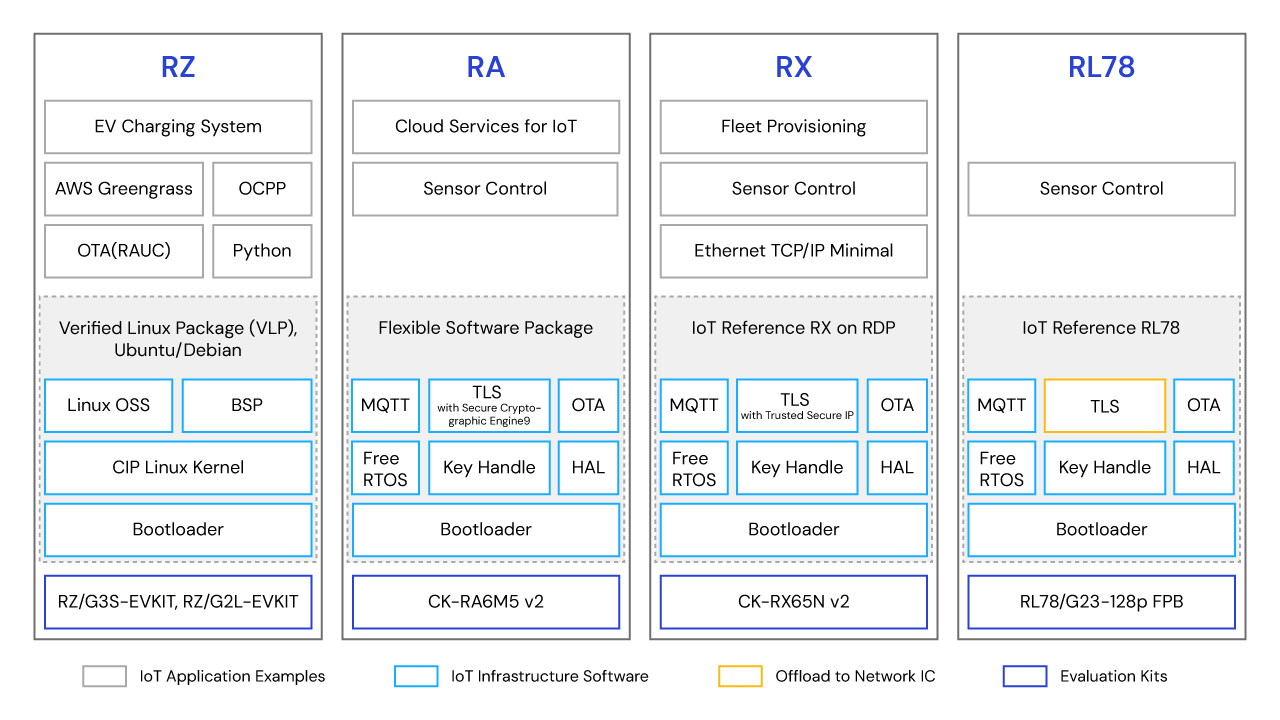Expand the Verified Linux Package section
Screen dimensions: 1280x720
click(178, 339)
